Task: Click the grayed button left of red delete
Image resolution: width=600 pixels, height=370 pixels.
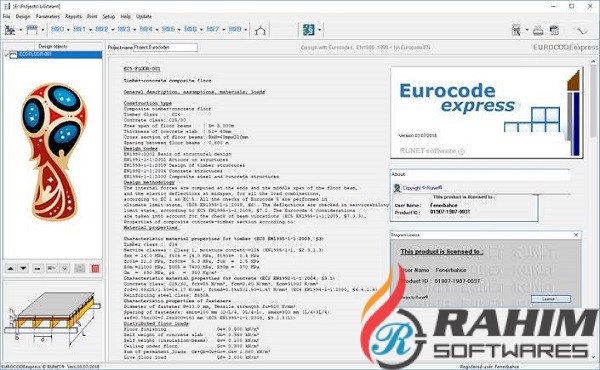Action: pyautogui.click(x=80, y=269)
